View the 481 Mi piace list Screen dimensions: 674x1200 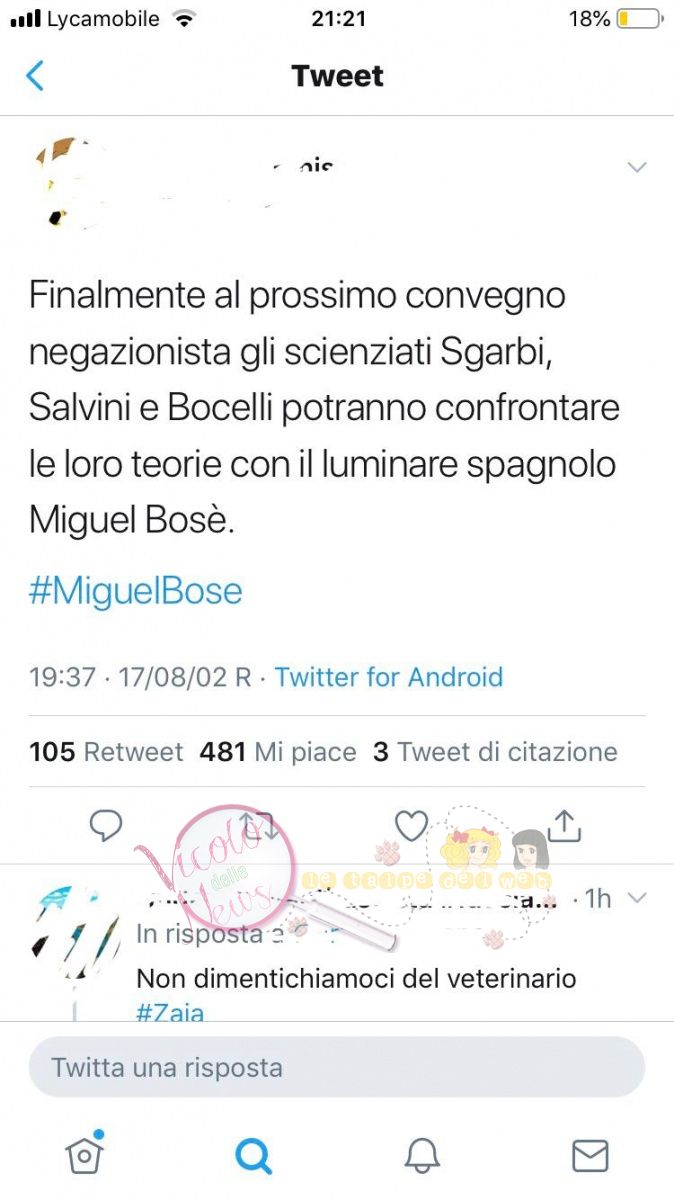coord(278,752)
